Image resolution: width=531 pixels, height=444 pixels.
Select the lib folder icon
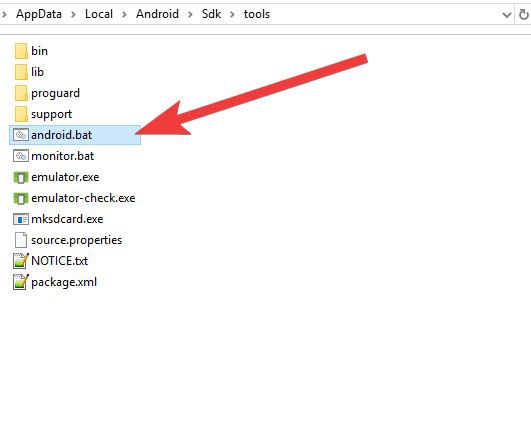coord(21,72)
